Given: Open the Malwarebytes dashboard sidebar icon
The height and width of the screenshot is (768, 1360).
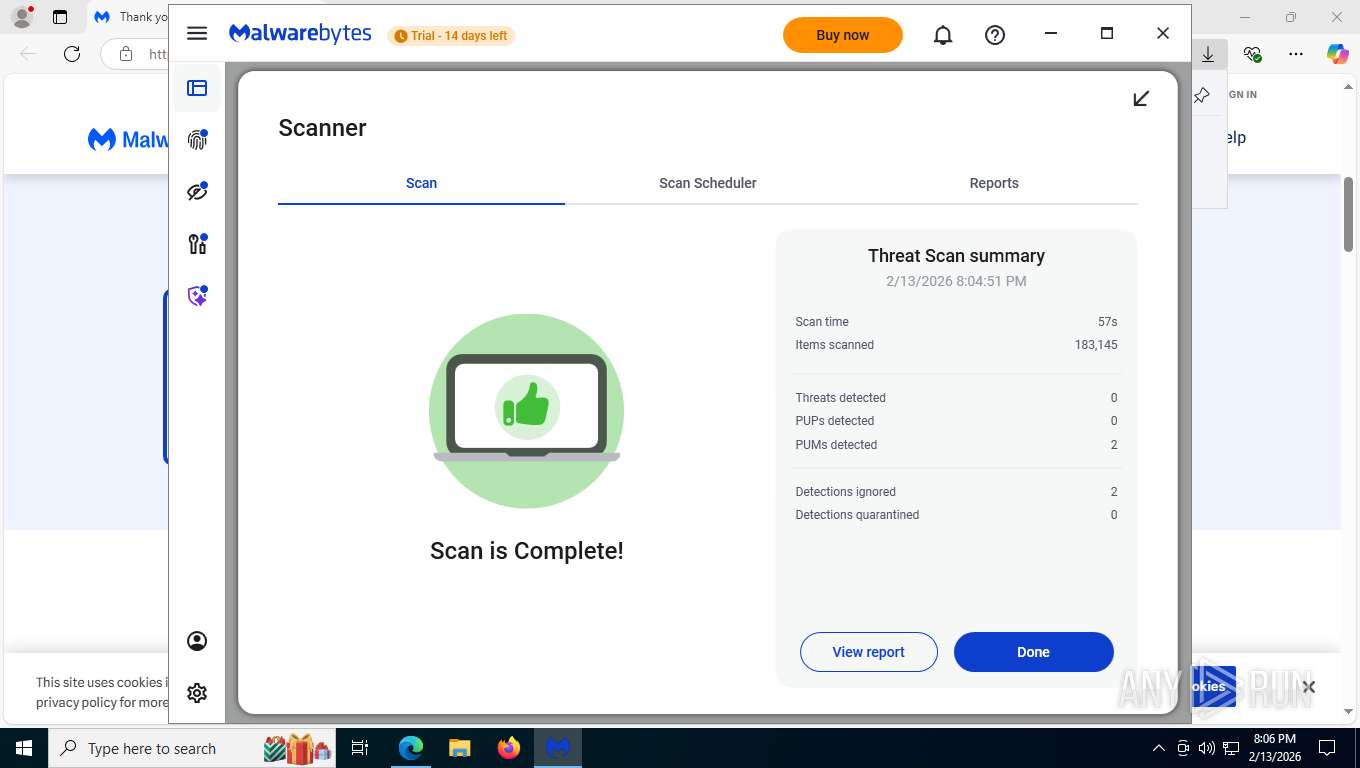Looking at the screenshot, I should [197, 88].
